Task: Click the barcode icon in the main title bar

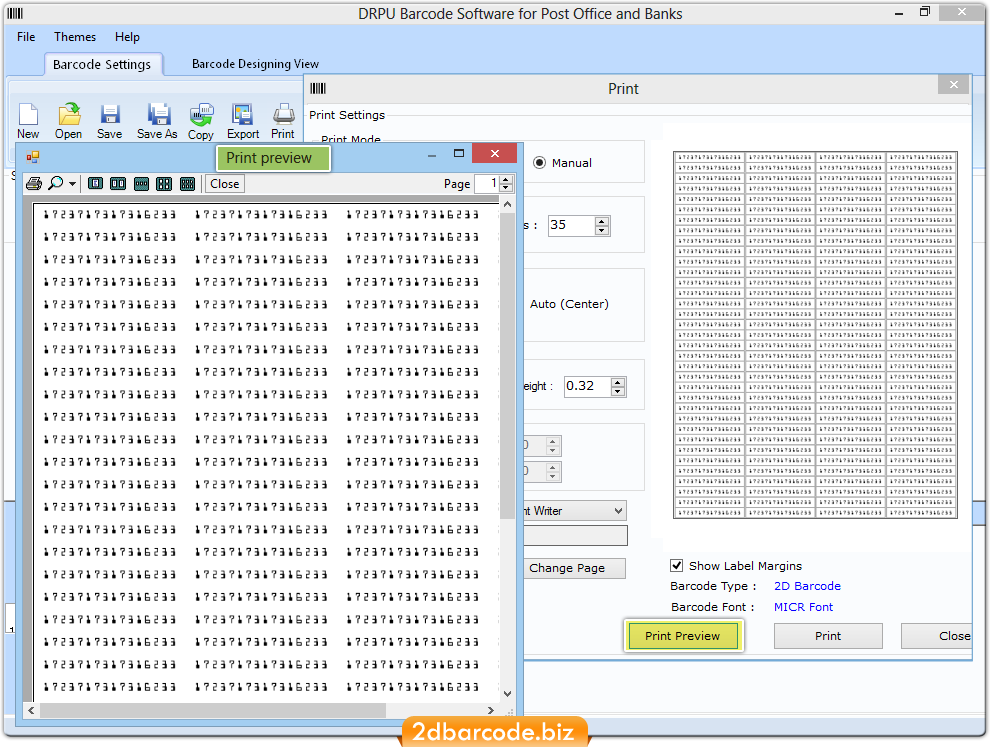Action: [x=15, y=13]
